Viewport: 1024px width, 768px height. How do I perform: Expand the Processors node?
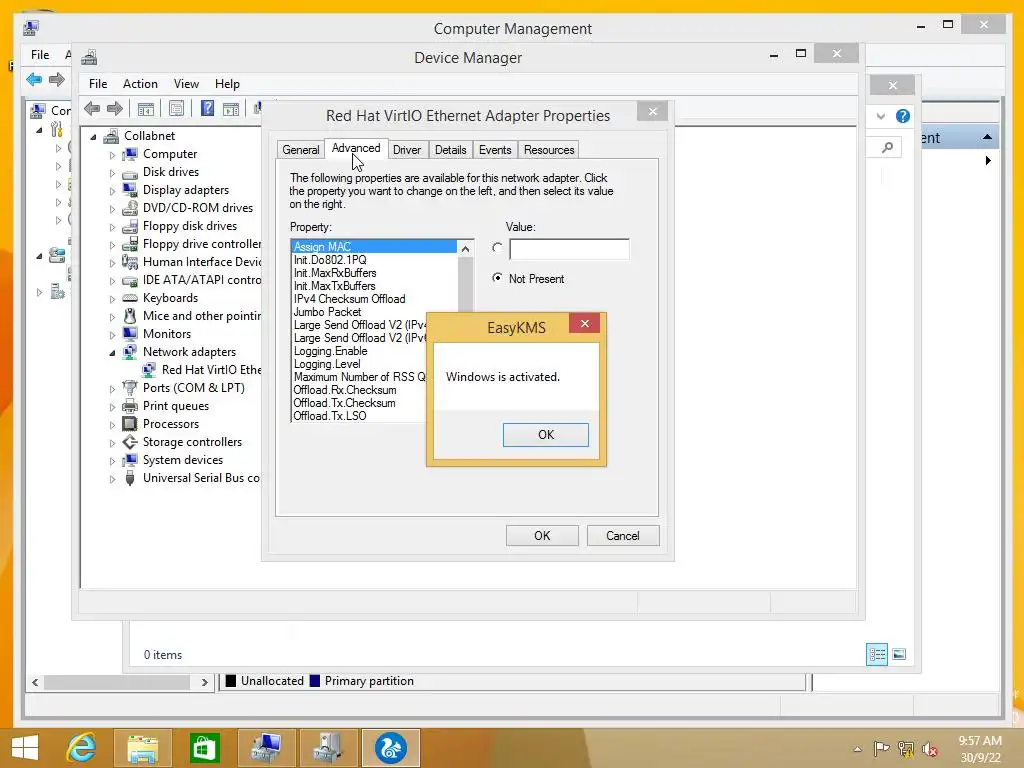(112, 425)
